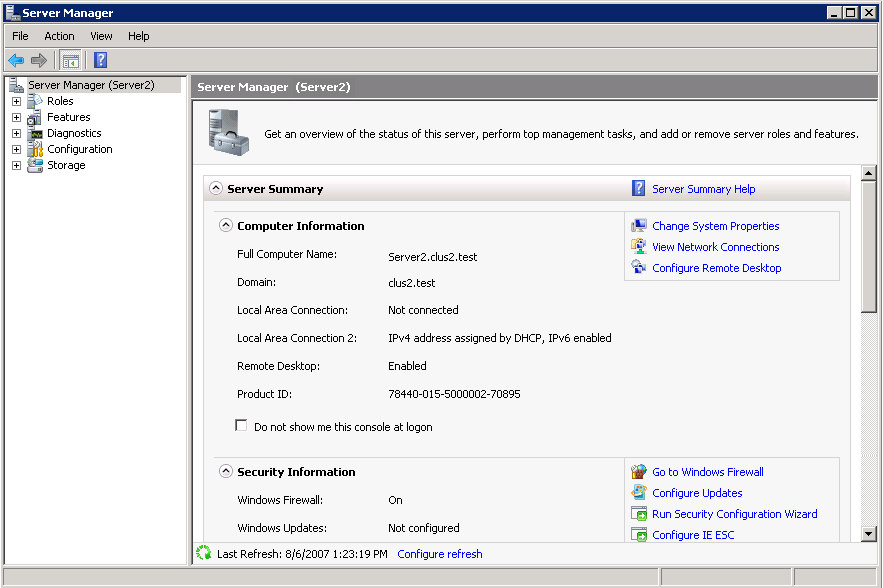Click the Configure Updates icon

pyautogui.click(x=639, y=492)
